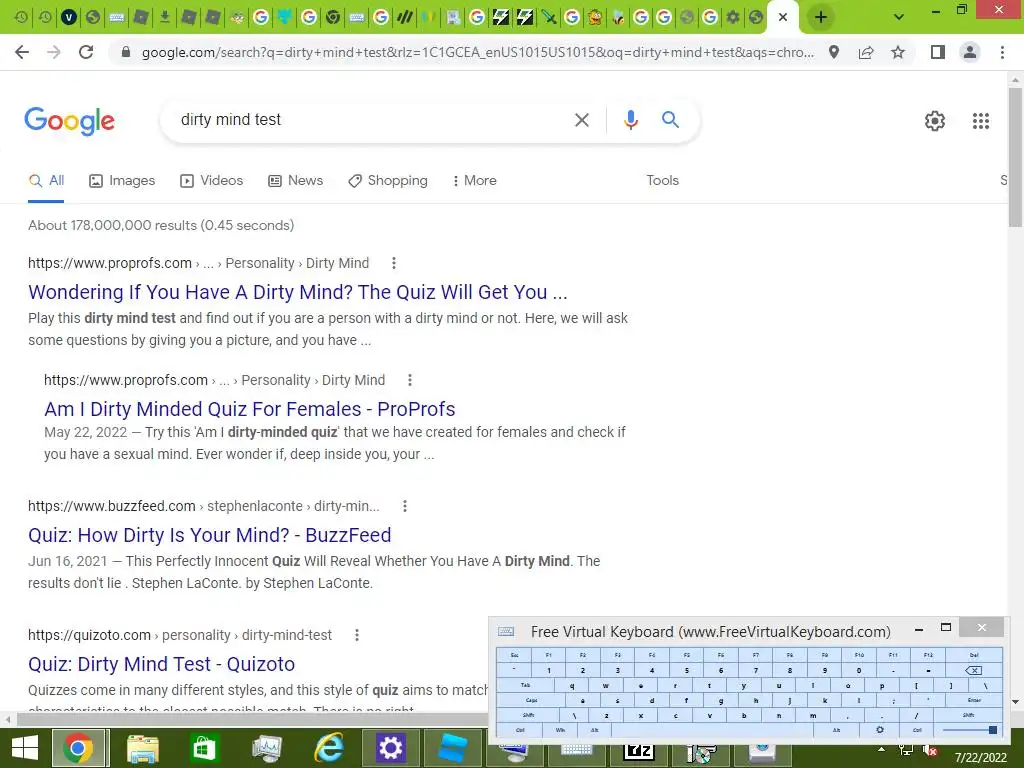Switch to the Videos tab
Viewport: 1024px width, 768px height.
pos(212,180)
